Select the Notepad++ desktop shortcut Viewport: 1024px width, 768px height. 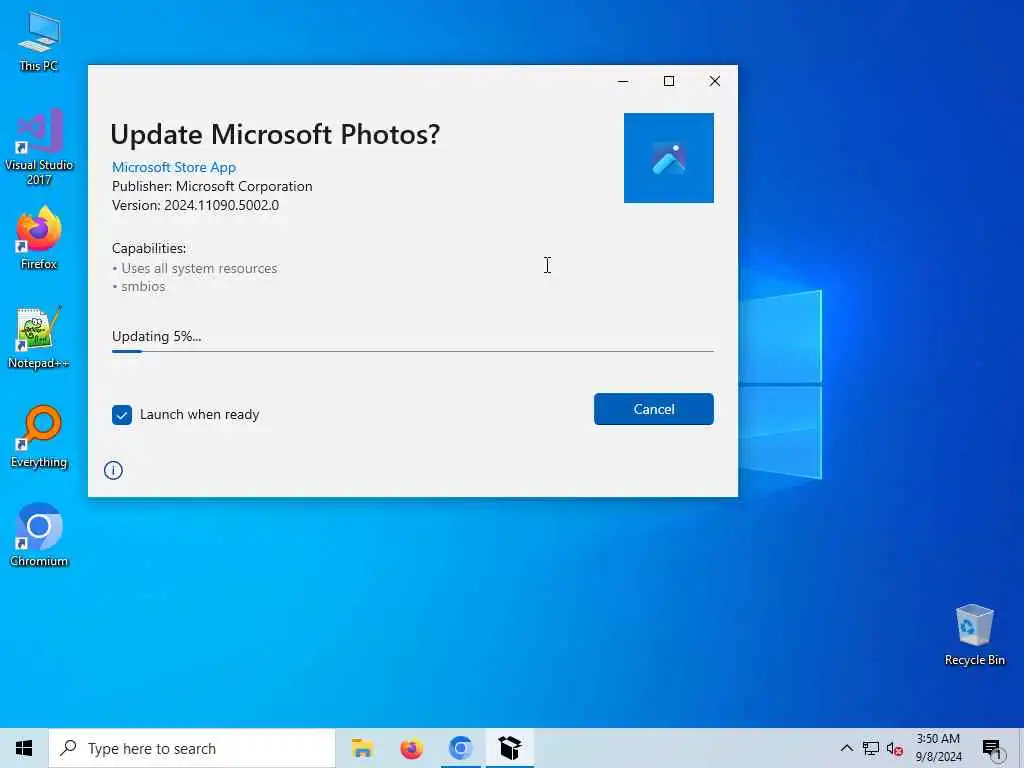pyautogui.click(x=39, y=338)
